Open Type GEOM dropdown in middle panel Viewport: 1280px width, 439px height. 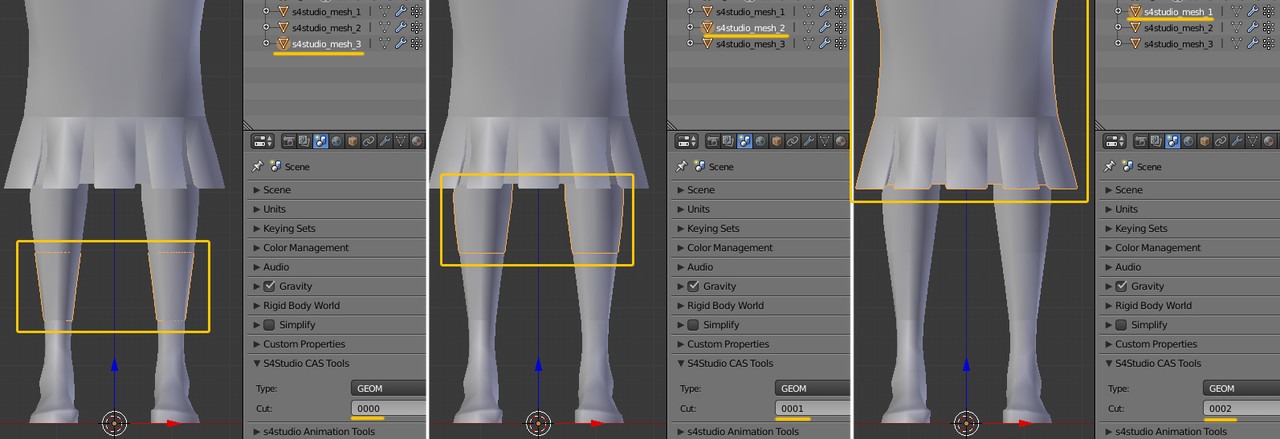tap(812, 388)
